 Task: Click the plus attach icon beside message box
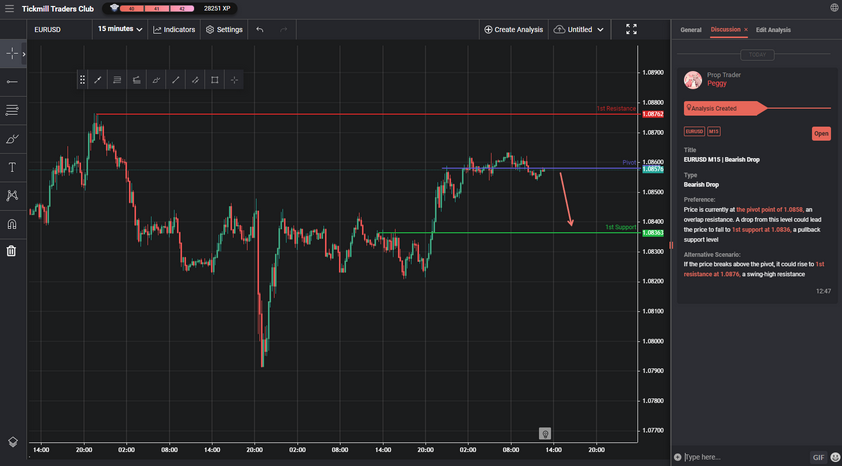677,457
